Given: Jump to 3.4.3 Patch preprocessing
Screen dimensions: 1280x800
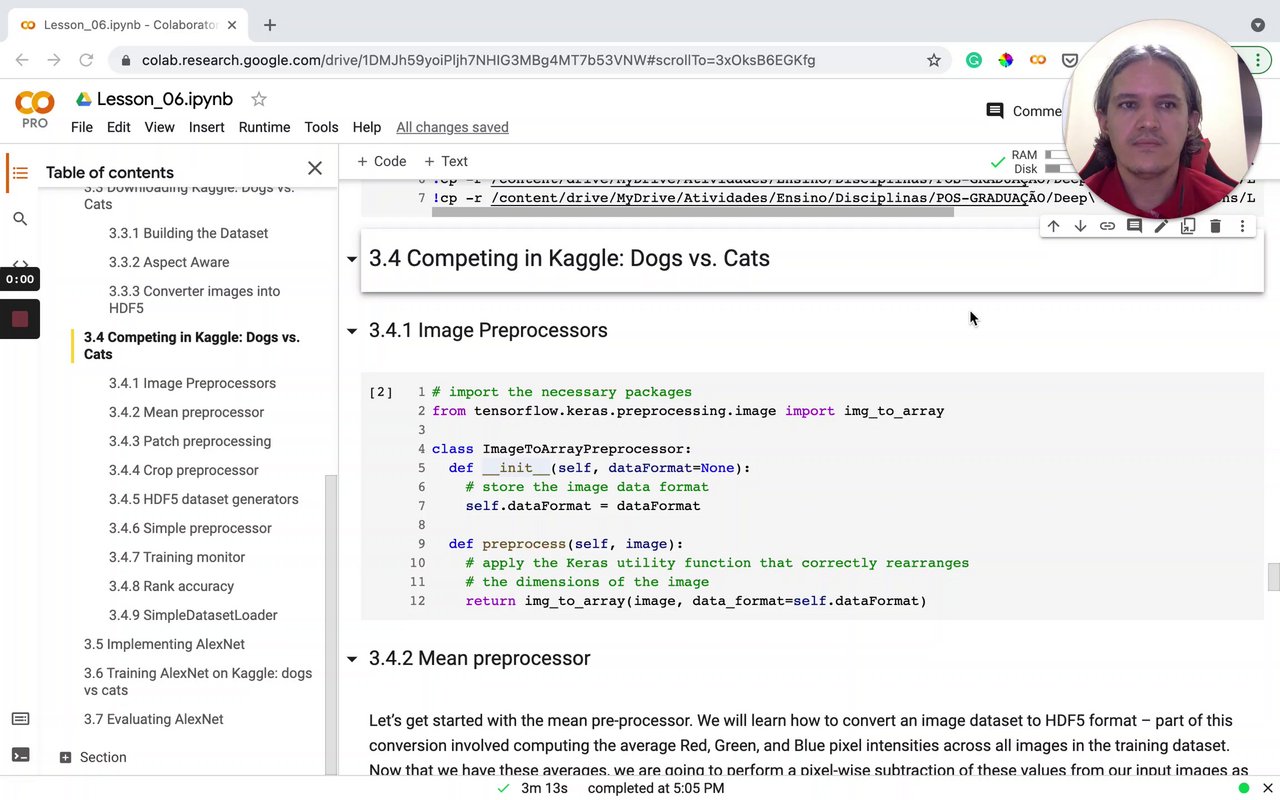Looking at the screenshot, I should 190,441.
